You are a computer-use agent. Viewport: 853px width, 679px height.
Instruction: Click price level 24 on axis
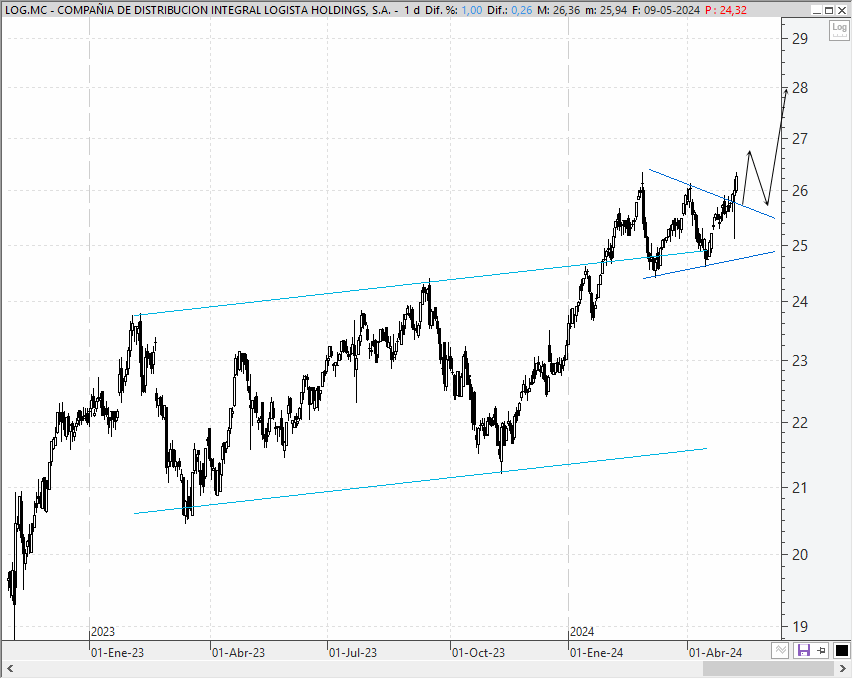800,301
